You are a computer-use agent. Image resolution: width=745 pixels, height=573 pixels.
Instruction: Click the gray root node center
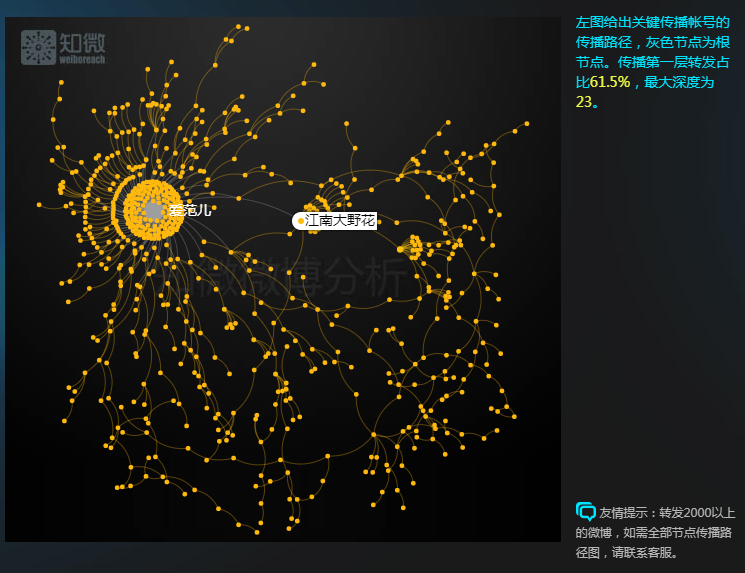click(x=153, y=210)
